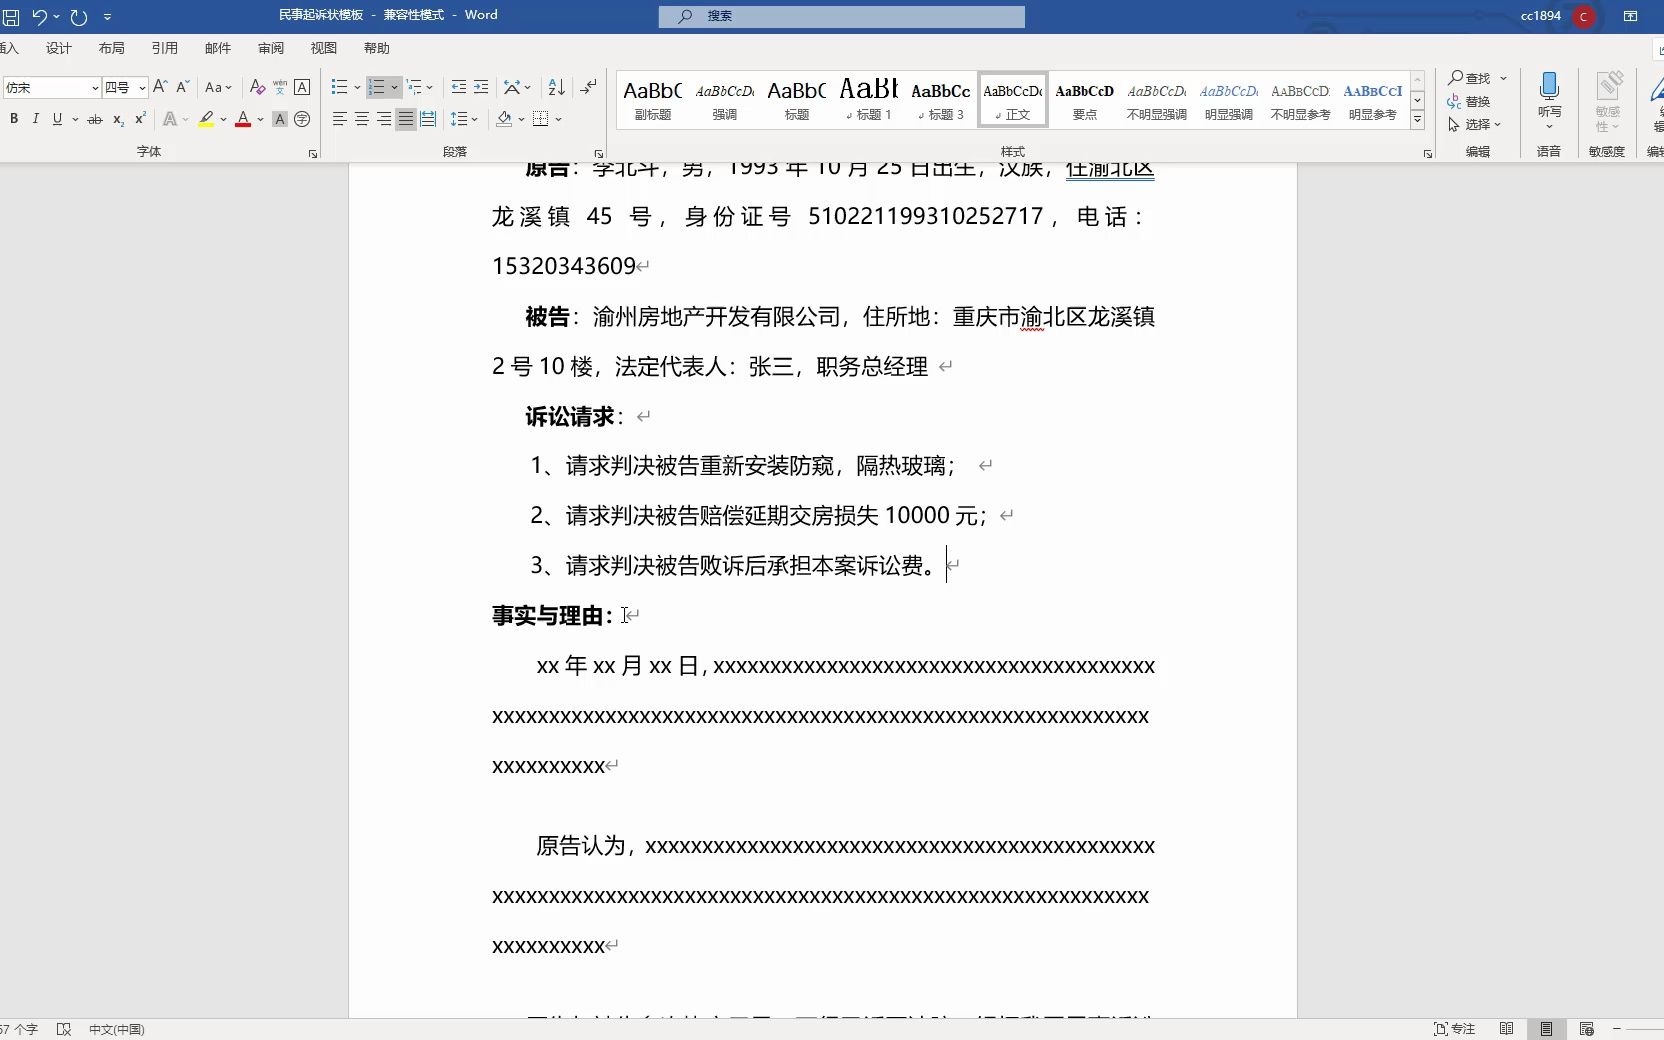Screen dimensions: 1664x1040
Task: Apply the yellow text highlight color
Action: click(206, 119)
